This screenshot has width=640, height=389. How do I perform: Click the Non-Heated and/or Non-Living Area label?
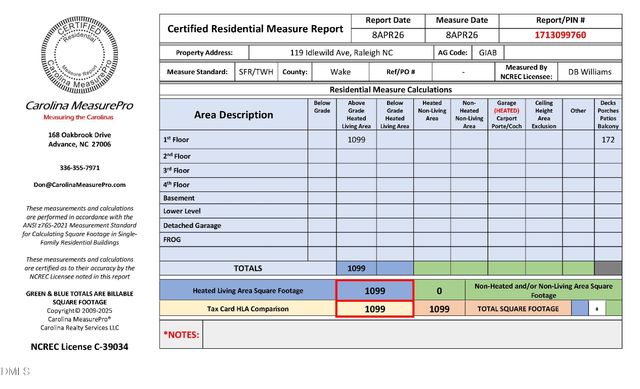[x=543, y=290]
